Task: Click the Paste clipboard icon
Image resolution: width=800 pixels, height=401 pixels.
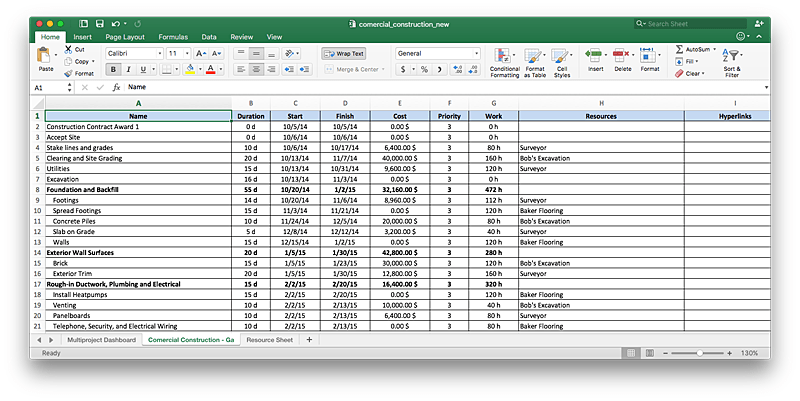Action: tap(44, 55)
